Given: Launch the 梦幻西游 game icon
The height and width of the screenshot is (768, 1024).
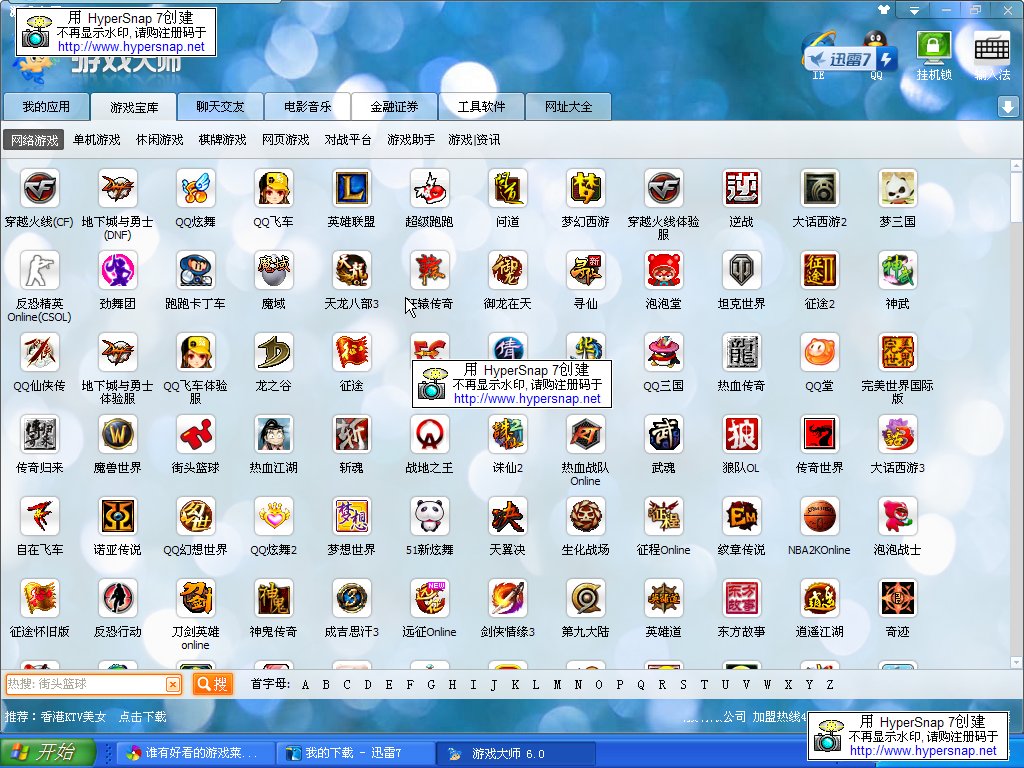Looking at the screenshot, I should pos(585,188).
